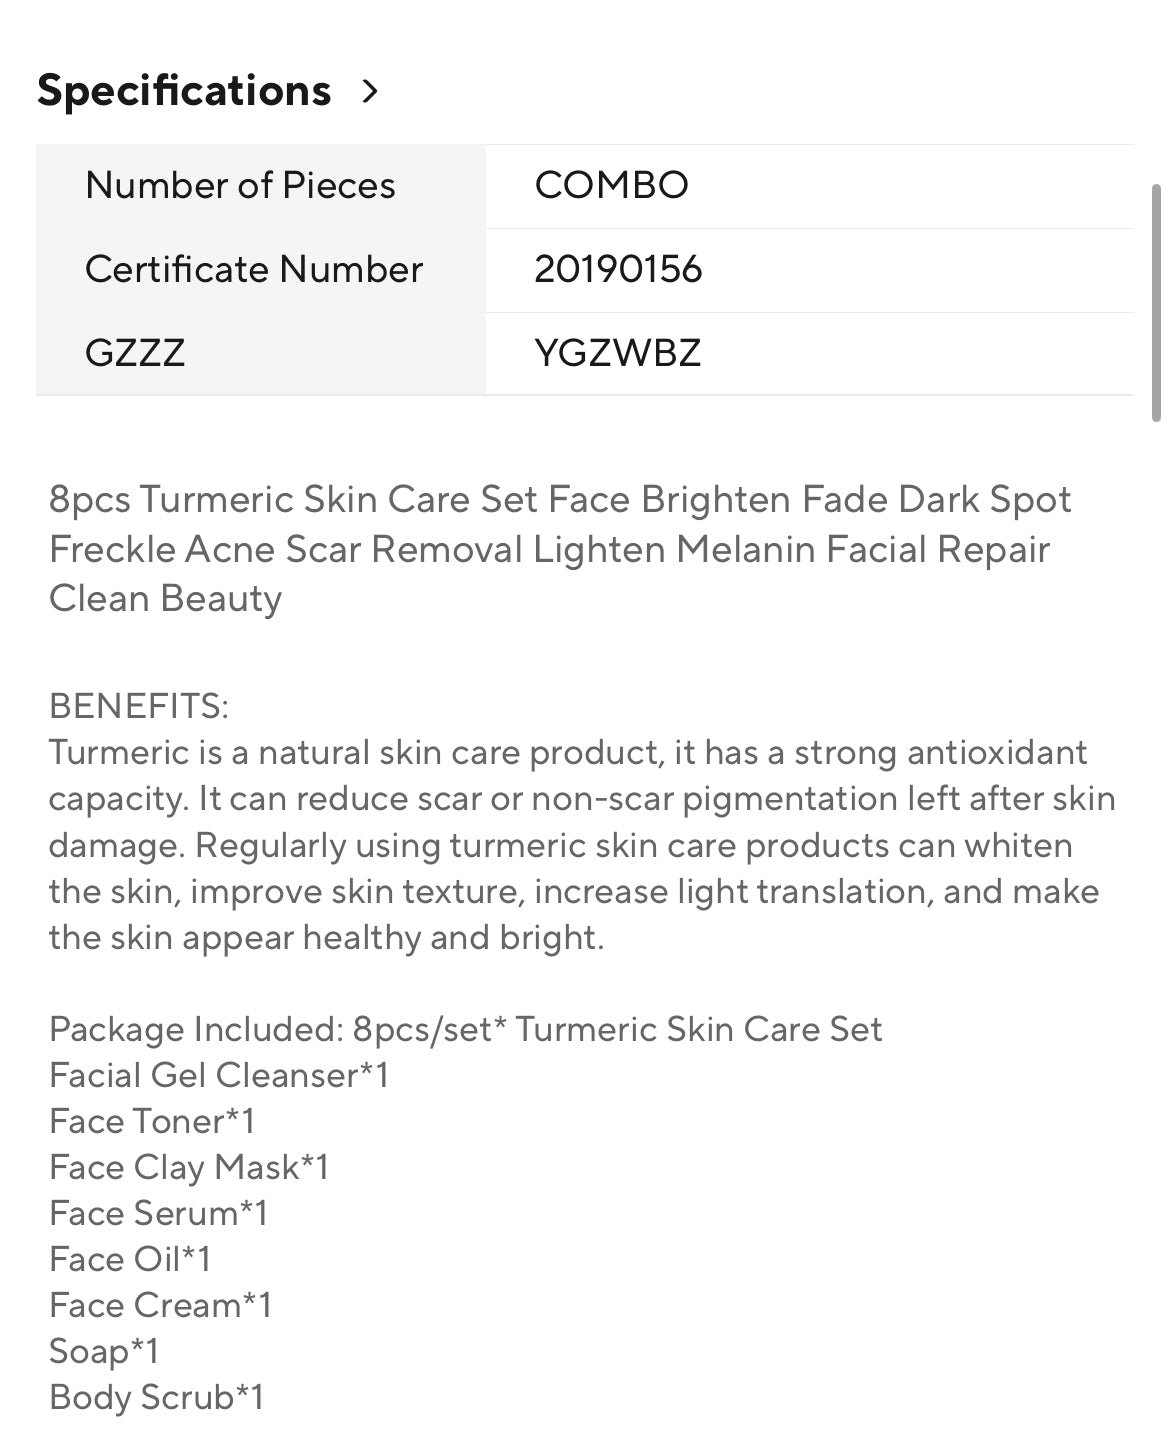Click the YGZWBZ value cell
Screen dimensions: 1170x1432
coord(617,353)
